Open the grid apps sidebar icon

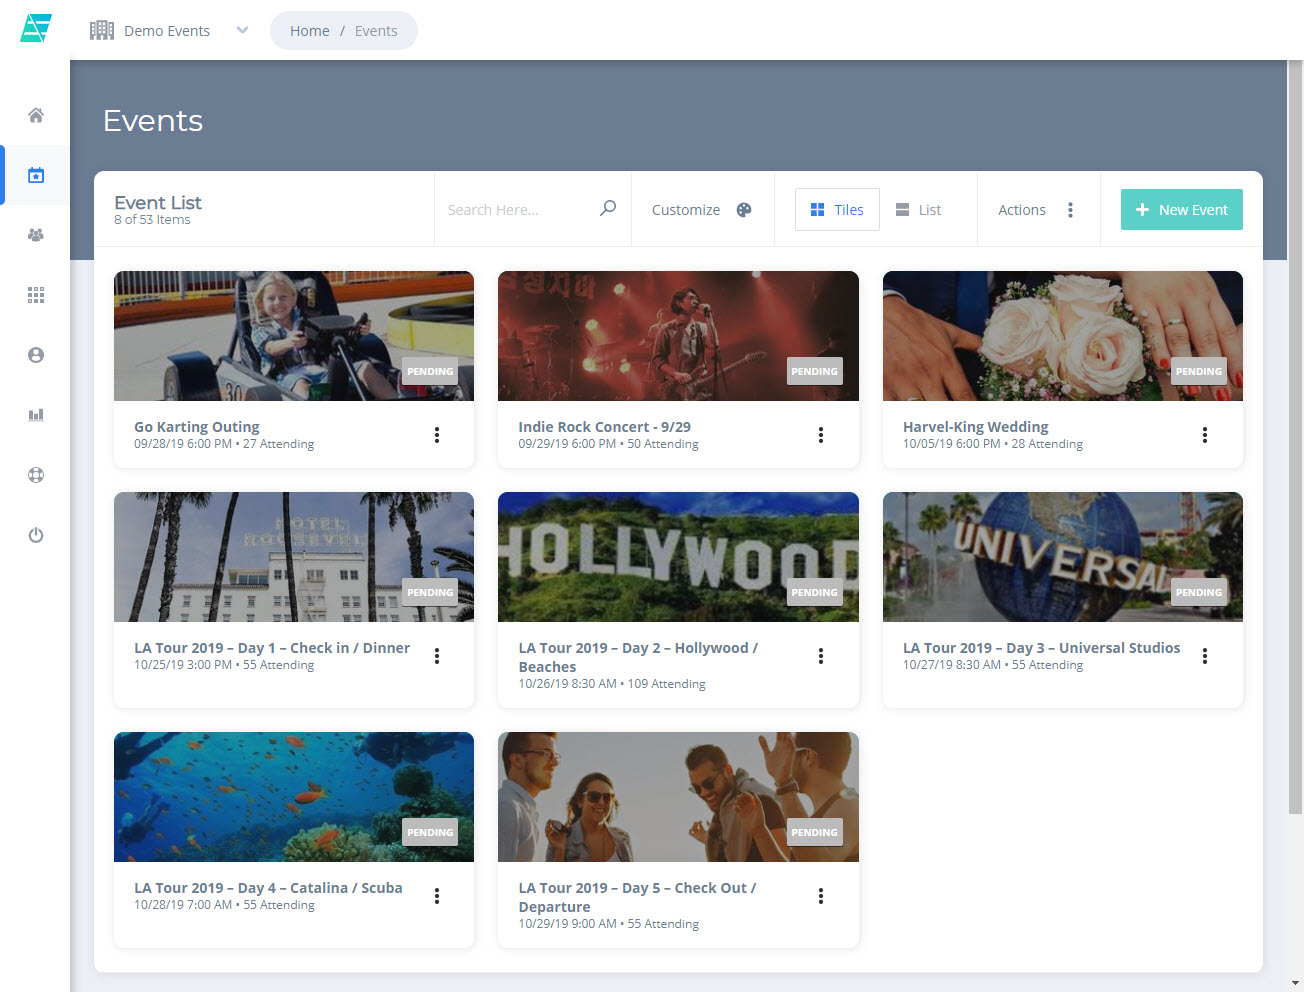(36, 295)
